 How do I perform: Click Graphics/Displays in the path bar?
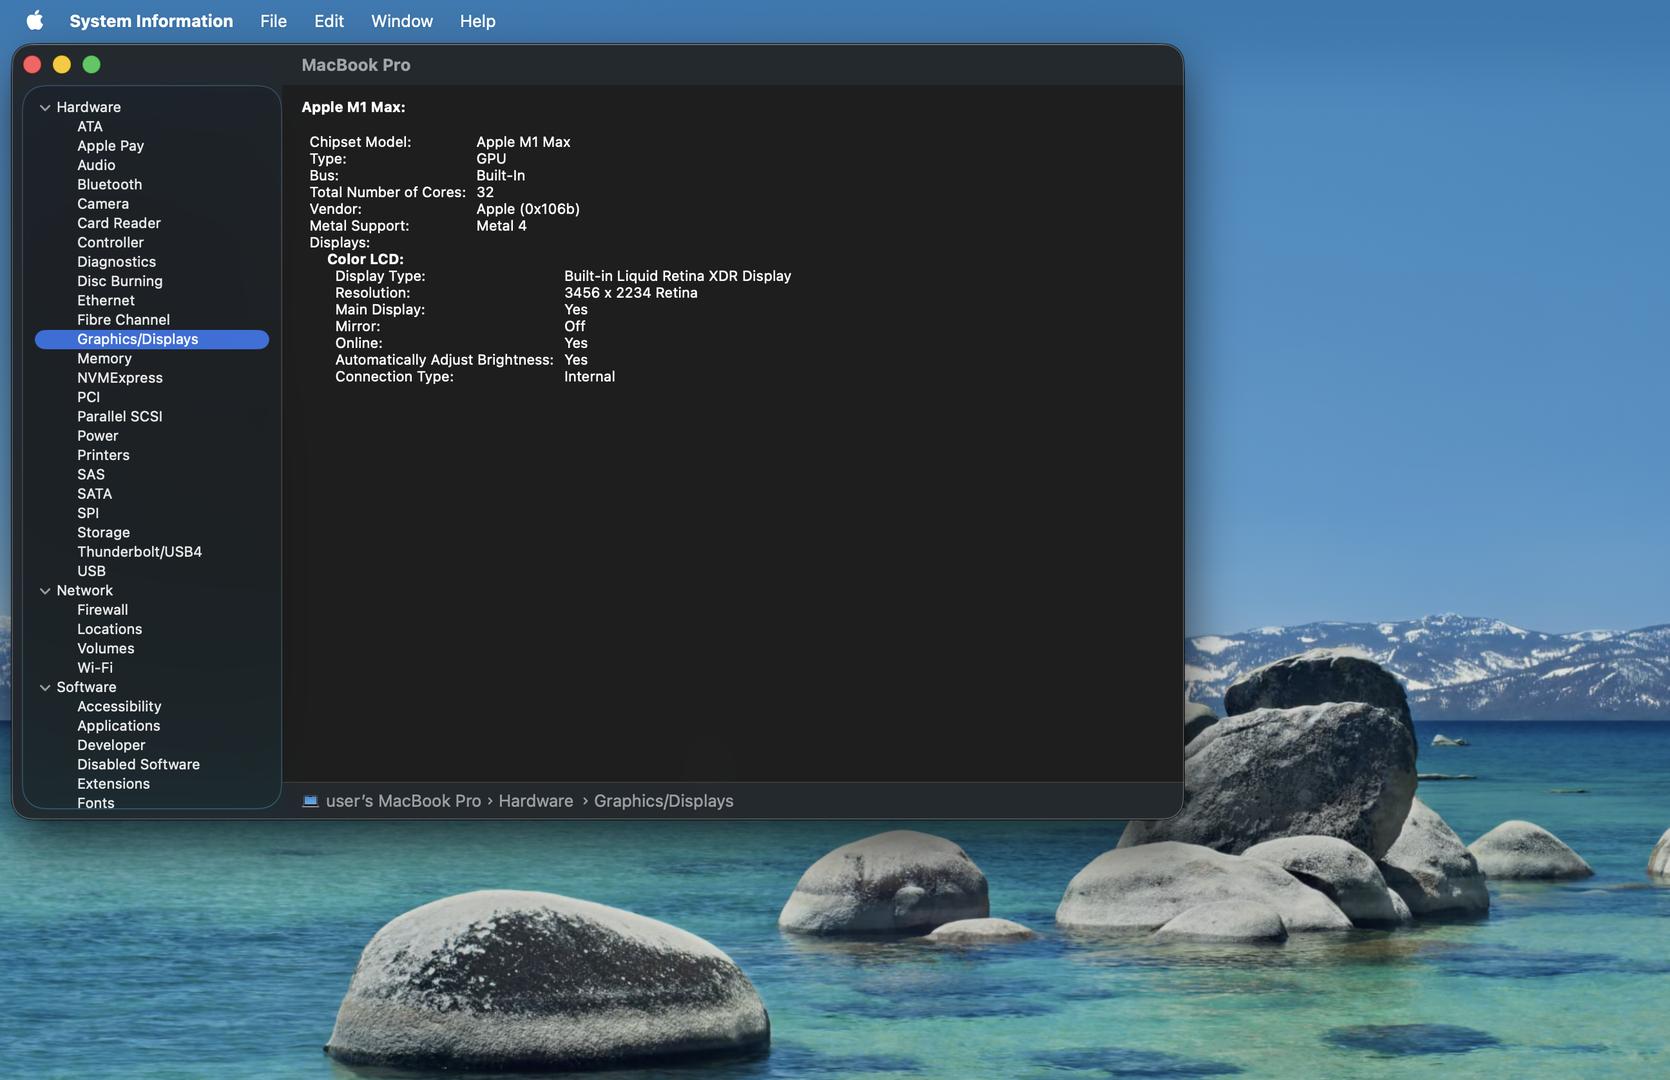tap(663, 801)
